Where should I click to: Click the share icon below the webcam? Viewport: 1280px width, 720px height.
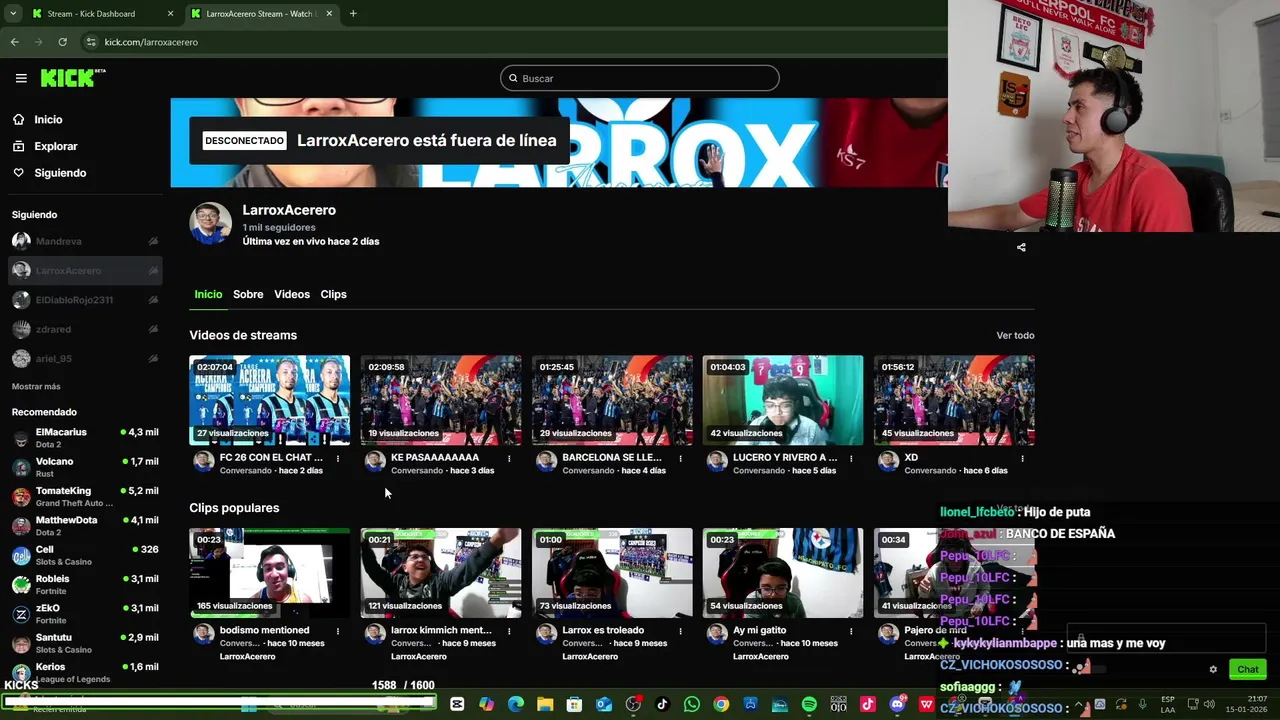coord(1021,247)
